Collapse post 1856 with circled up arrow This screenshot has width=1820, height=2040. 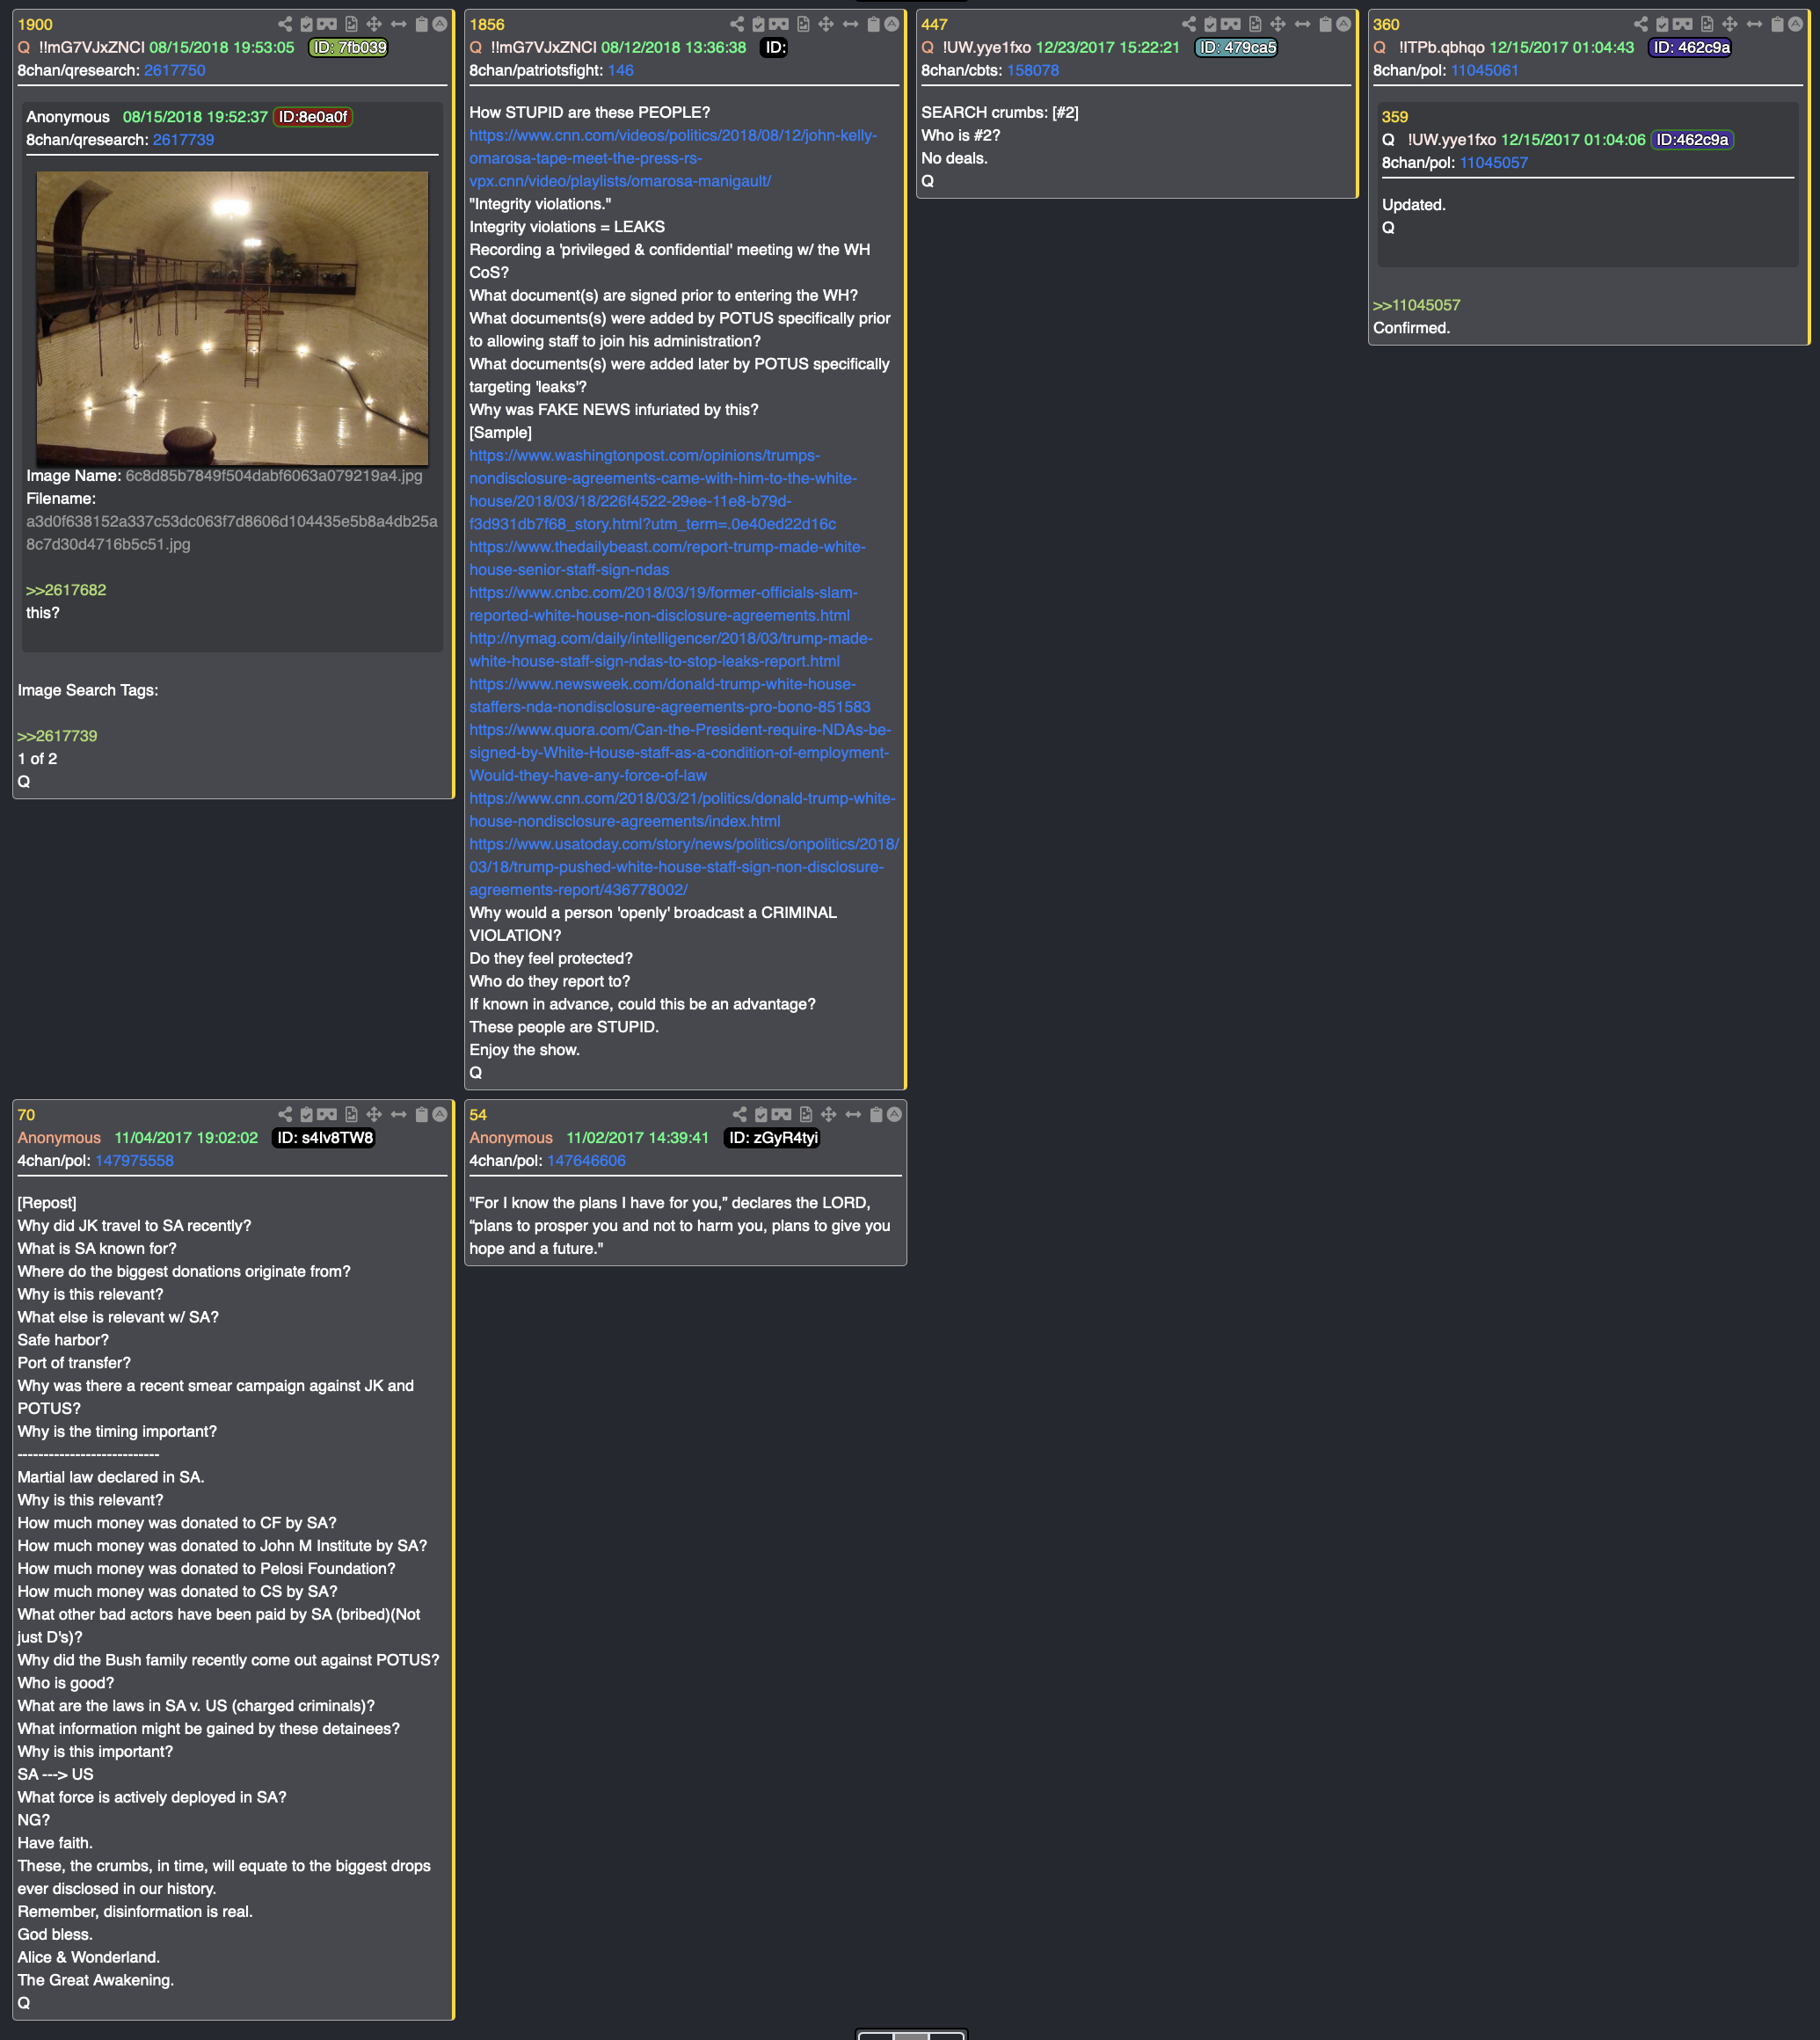[x=892, y=24]
